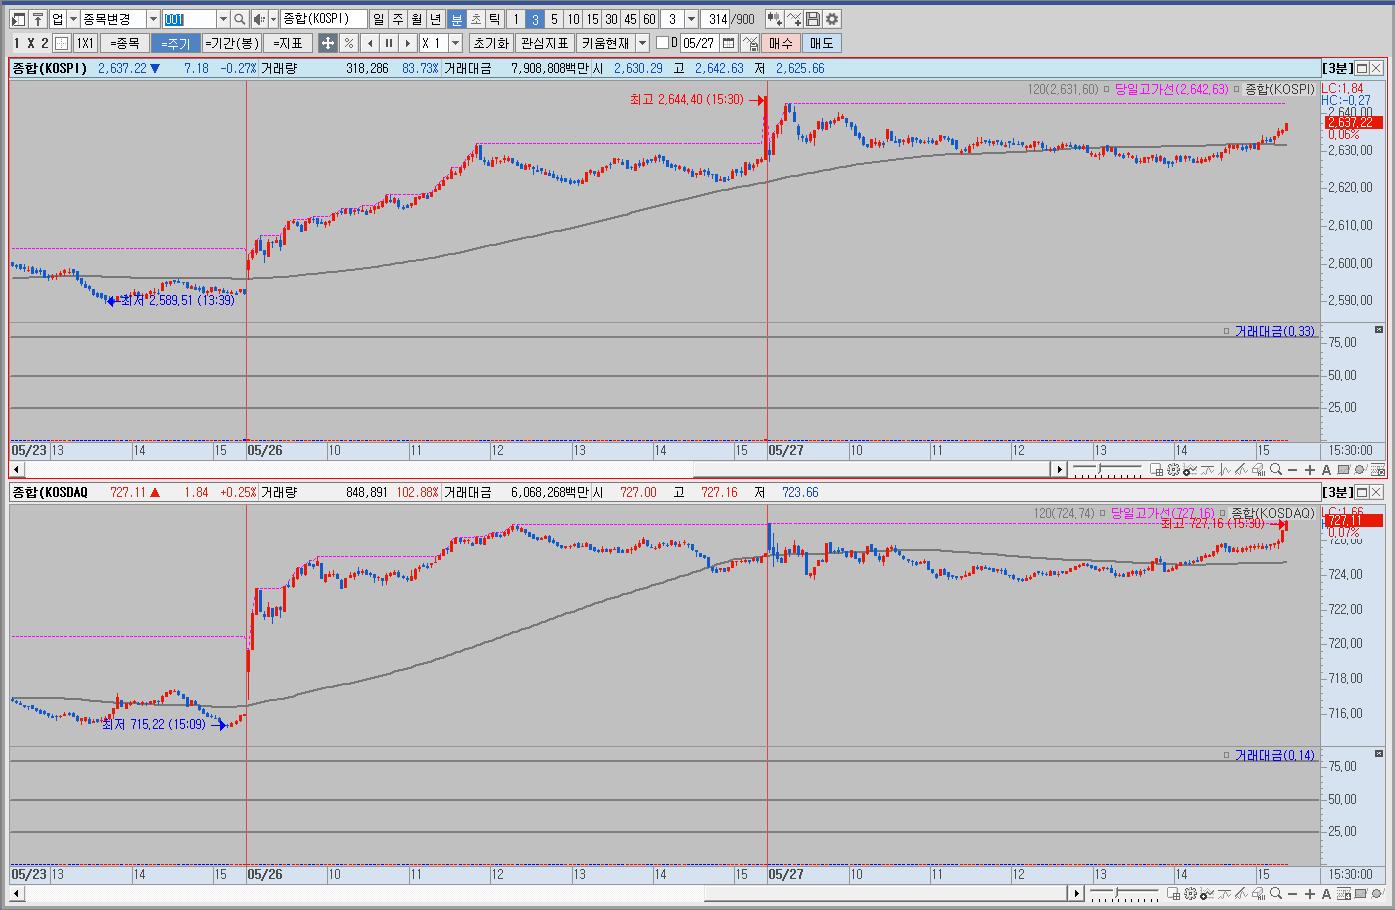The height and width of the screenshot is (910, 1395).
Task: Select the 30 minute interval
Action: point(611,19)
